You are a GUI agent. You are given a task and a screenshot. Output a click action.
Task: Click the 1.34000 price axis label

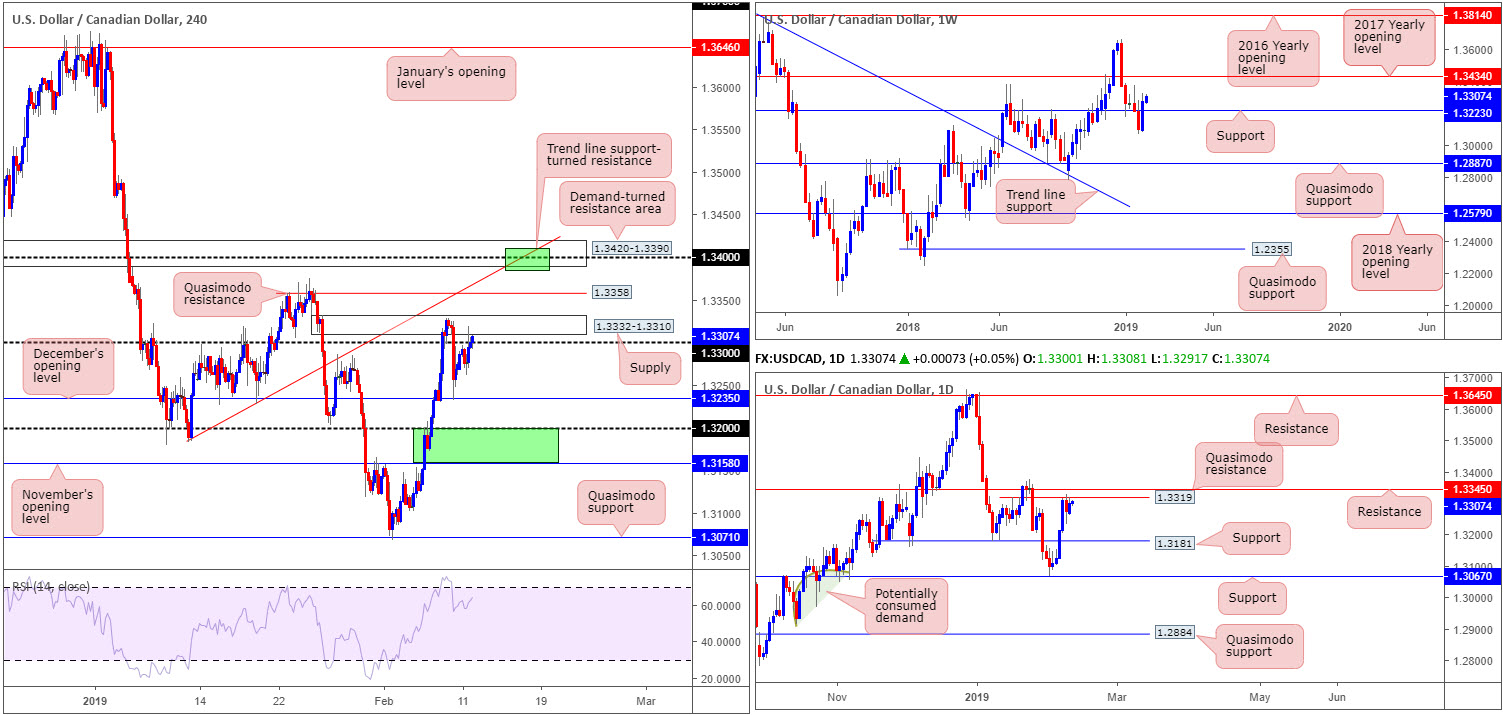pos(719,257)
